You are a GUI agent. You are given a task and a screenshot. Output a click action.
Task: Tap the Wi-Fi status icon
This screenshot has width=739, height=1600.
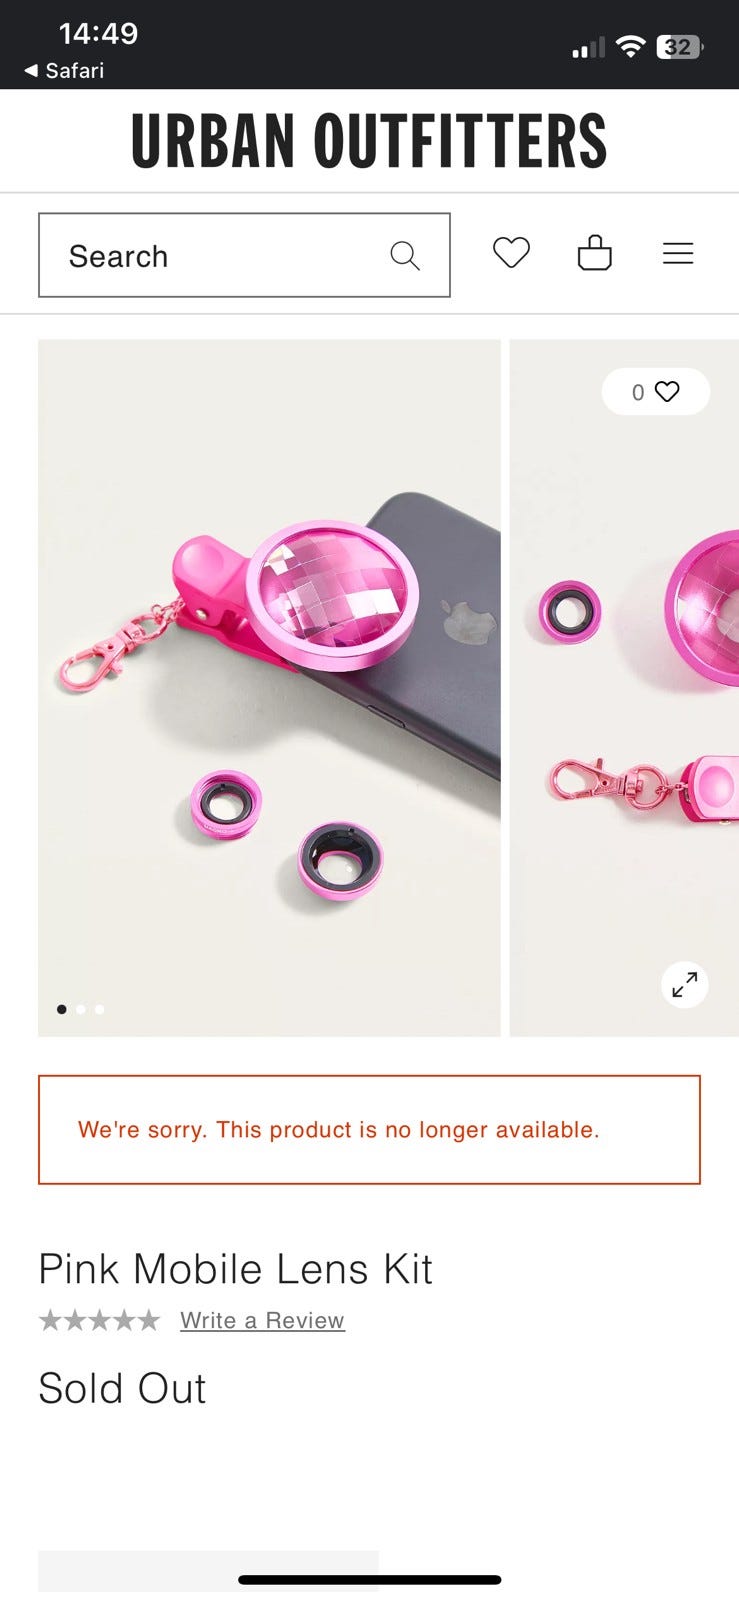[x=630, y=46]
